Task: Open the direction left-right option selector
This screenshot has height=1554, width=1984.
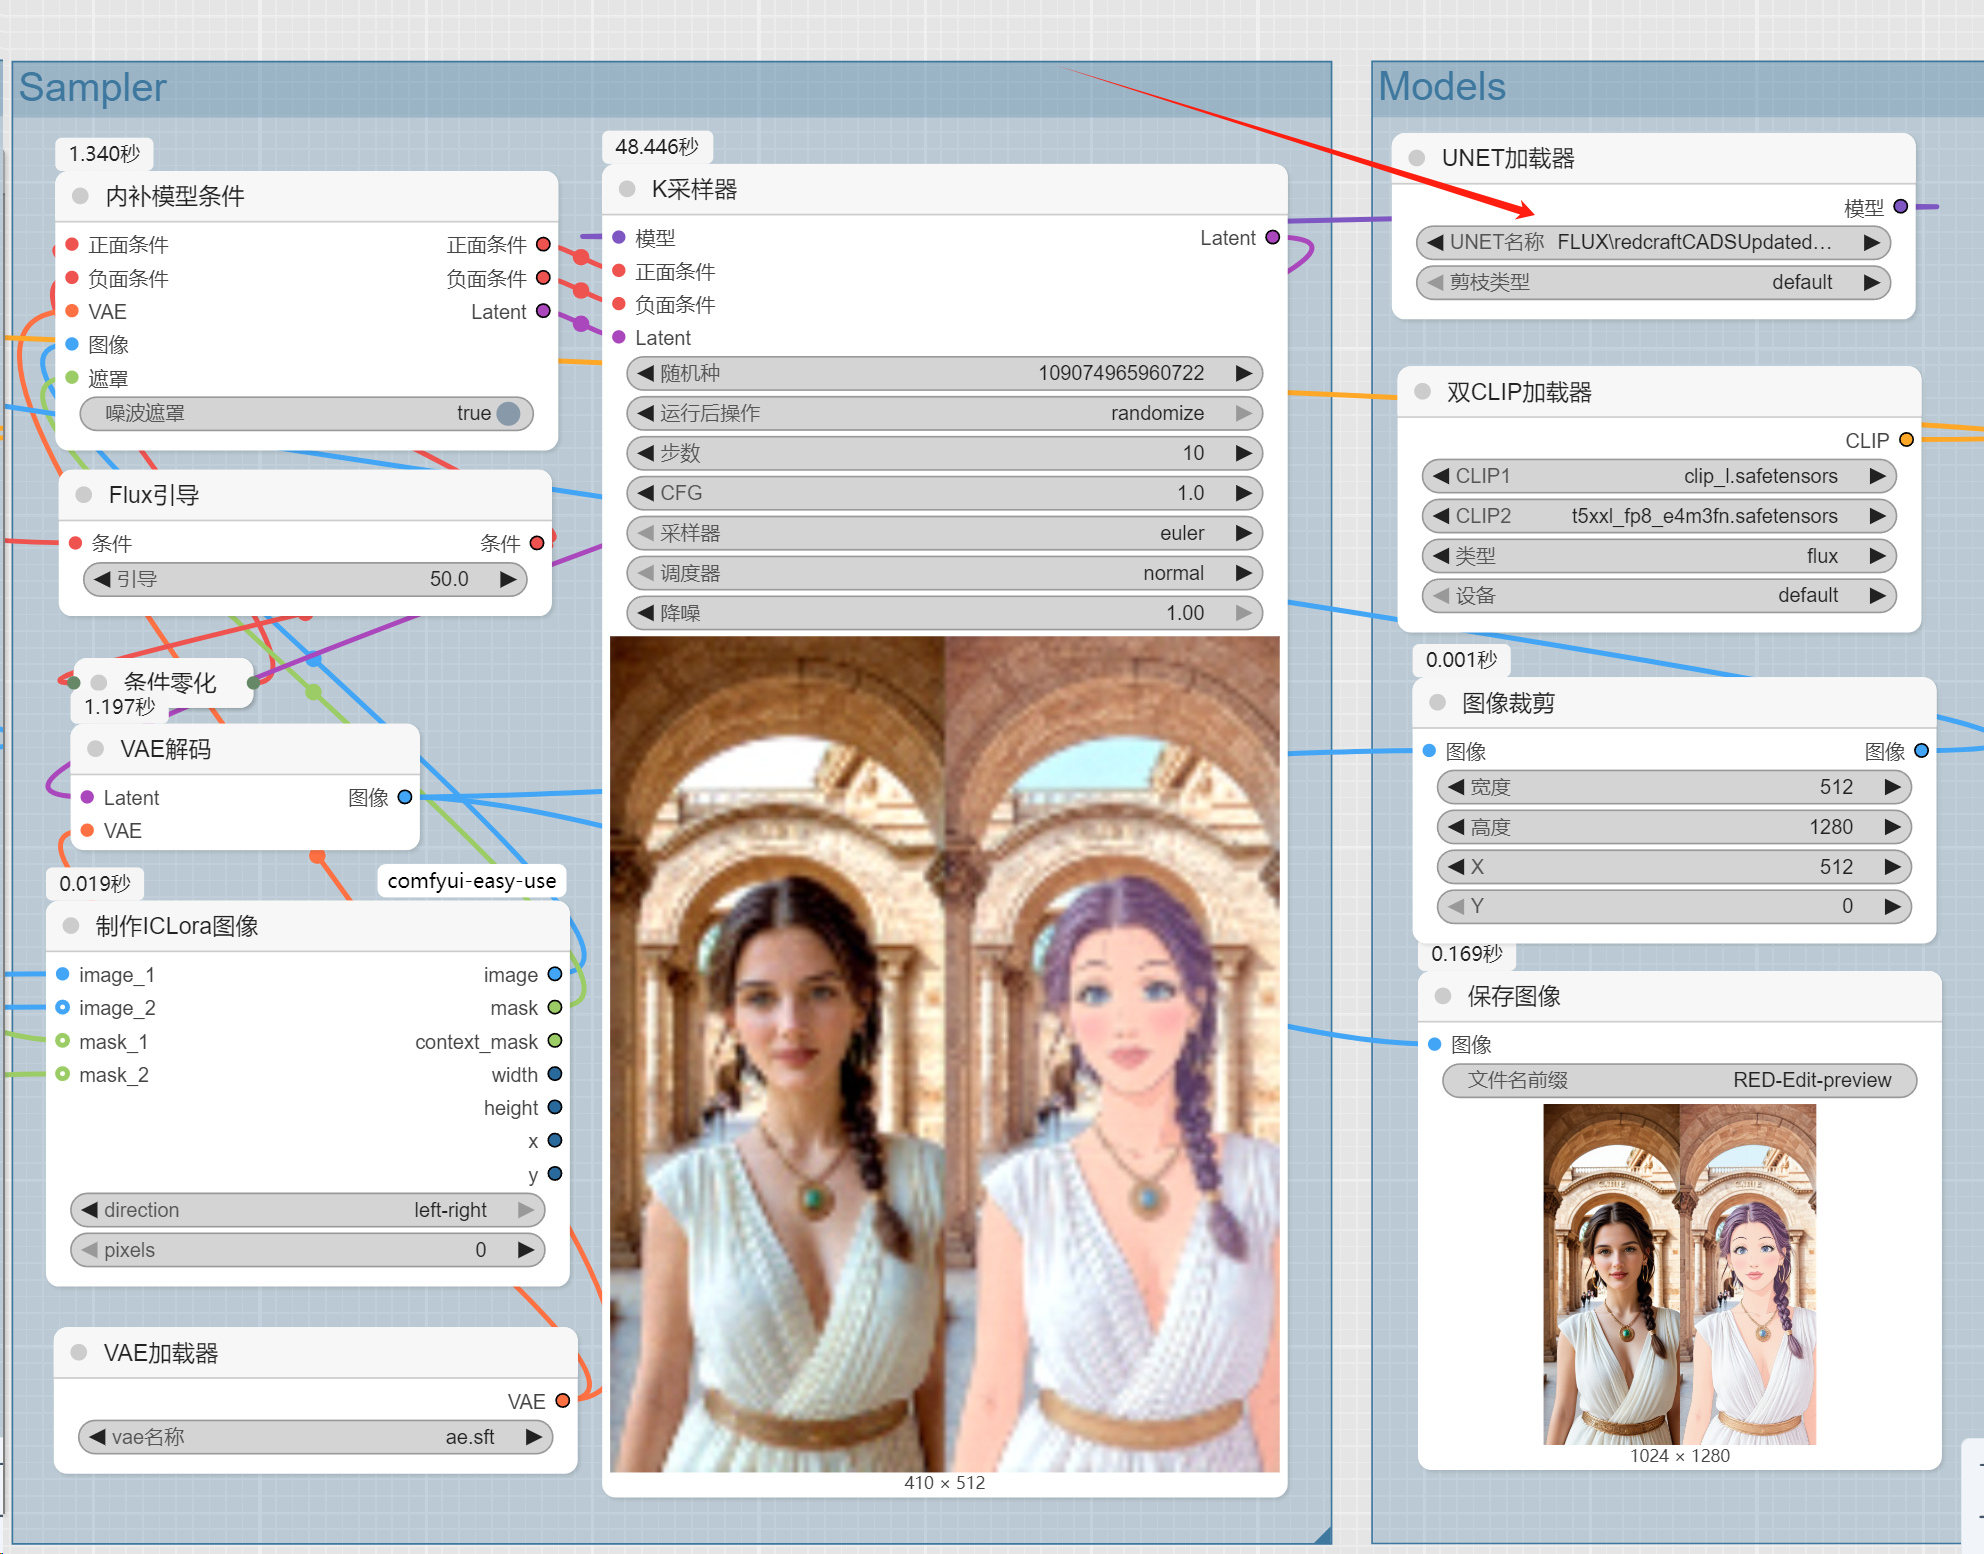Action: click(307, 1210)
